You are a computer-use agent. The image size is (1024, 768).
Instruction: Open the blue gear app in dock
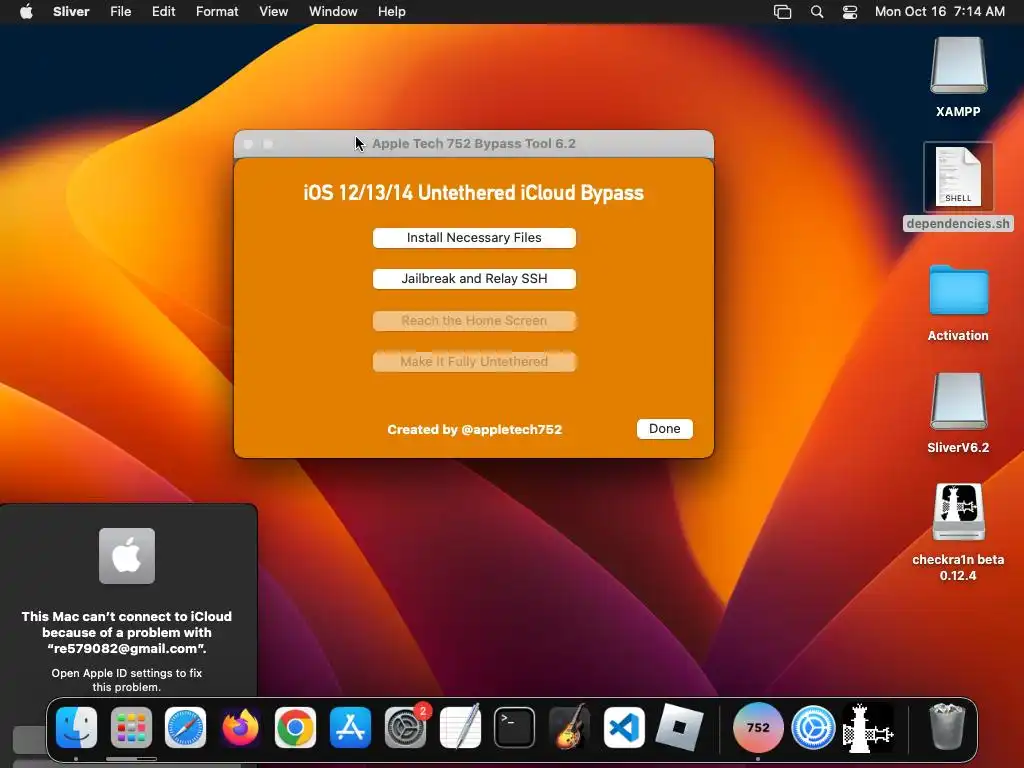point(813,727)
